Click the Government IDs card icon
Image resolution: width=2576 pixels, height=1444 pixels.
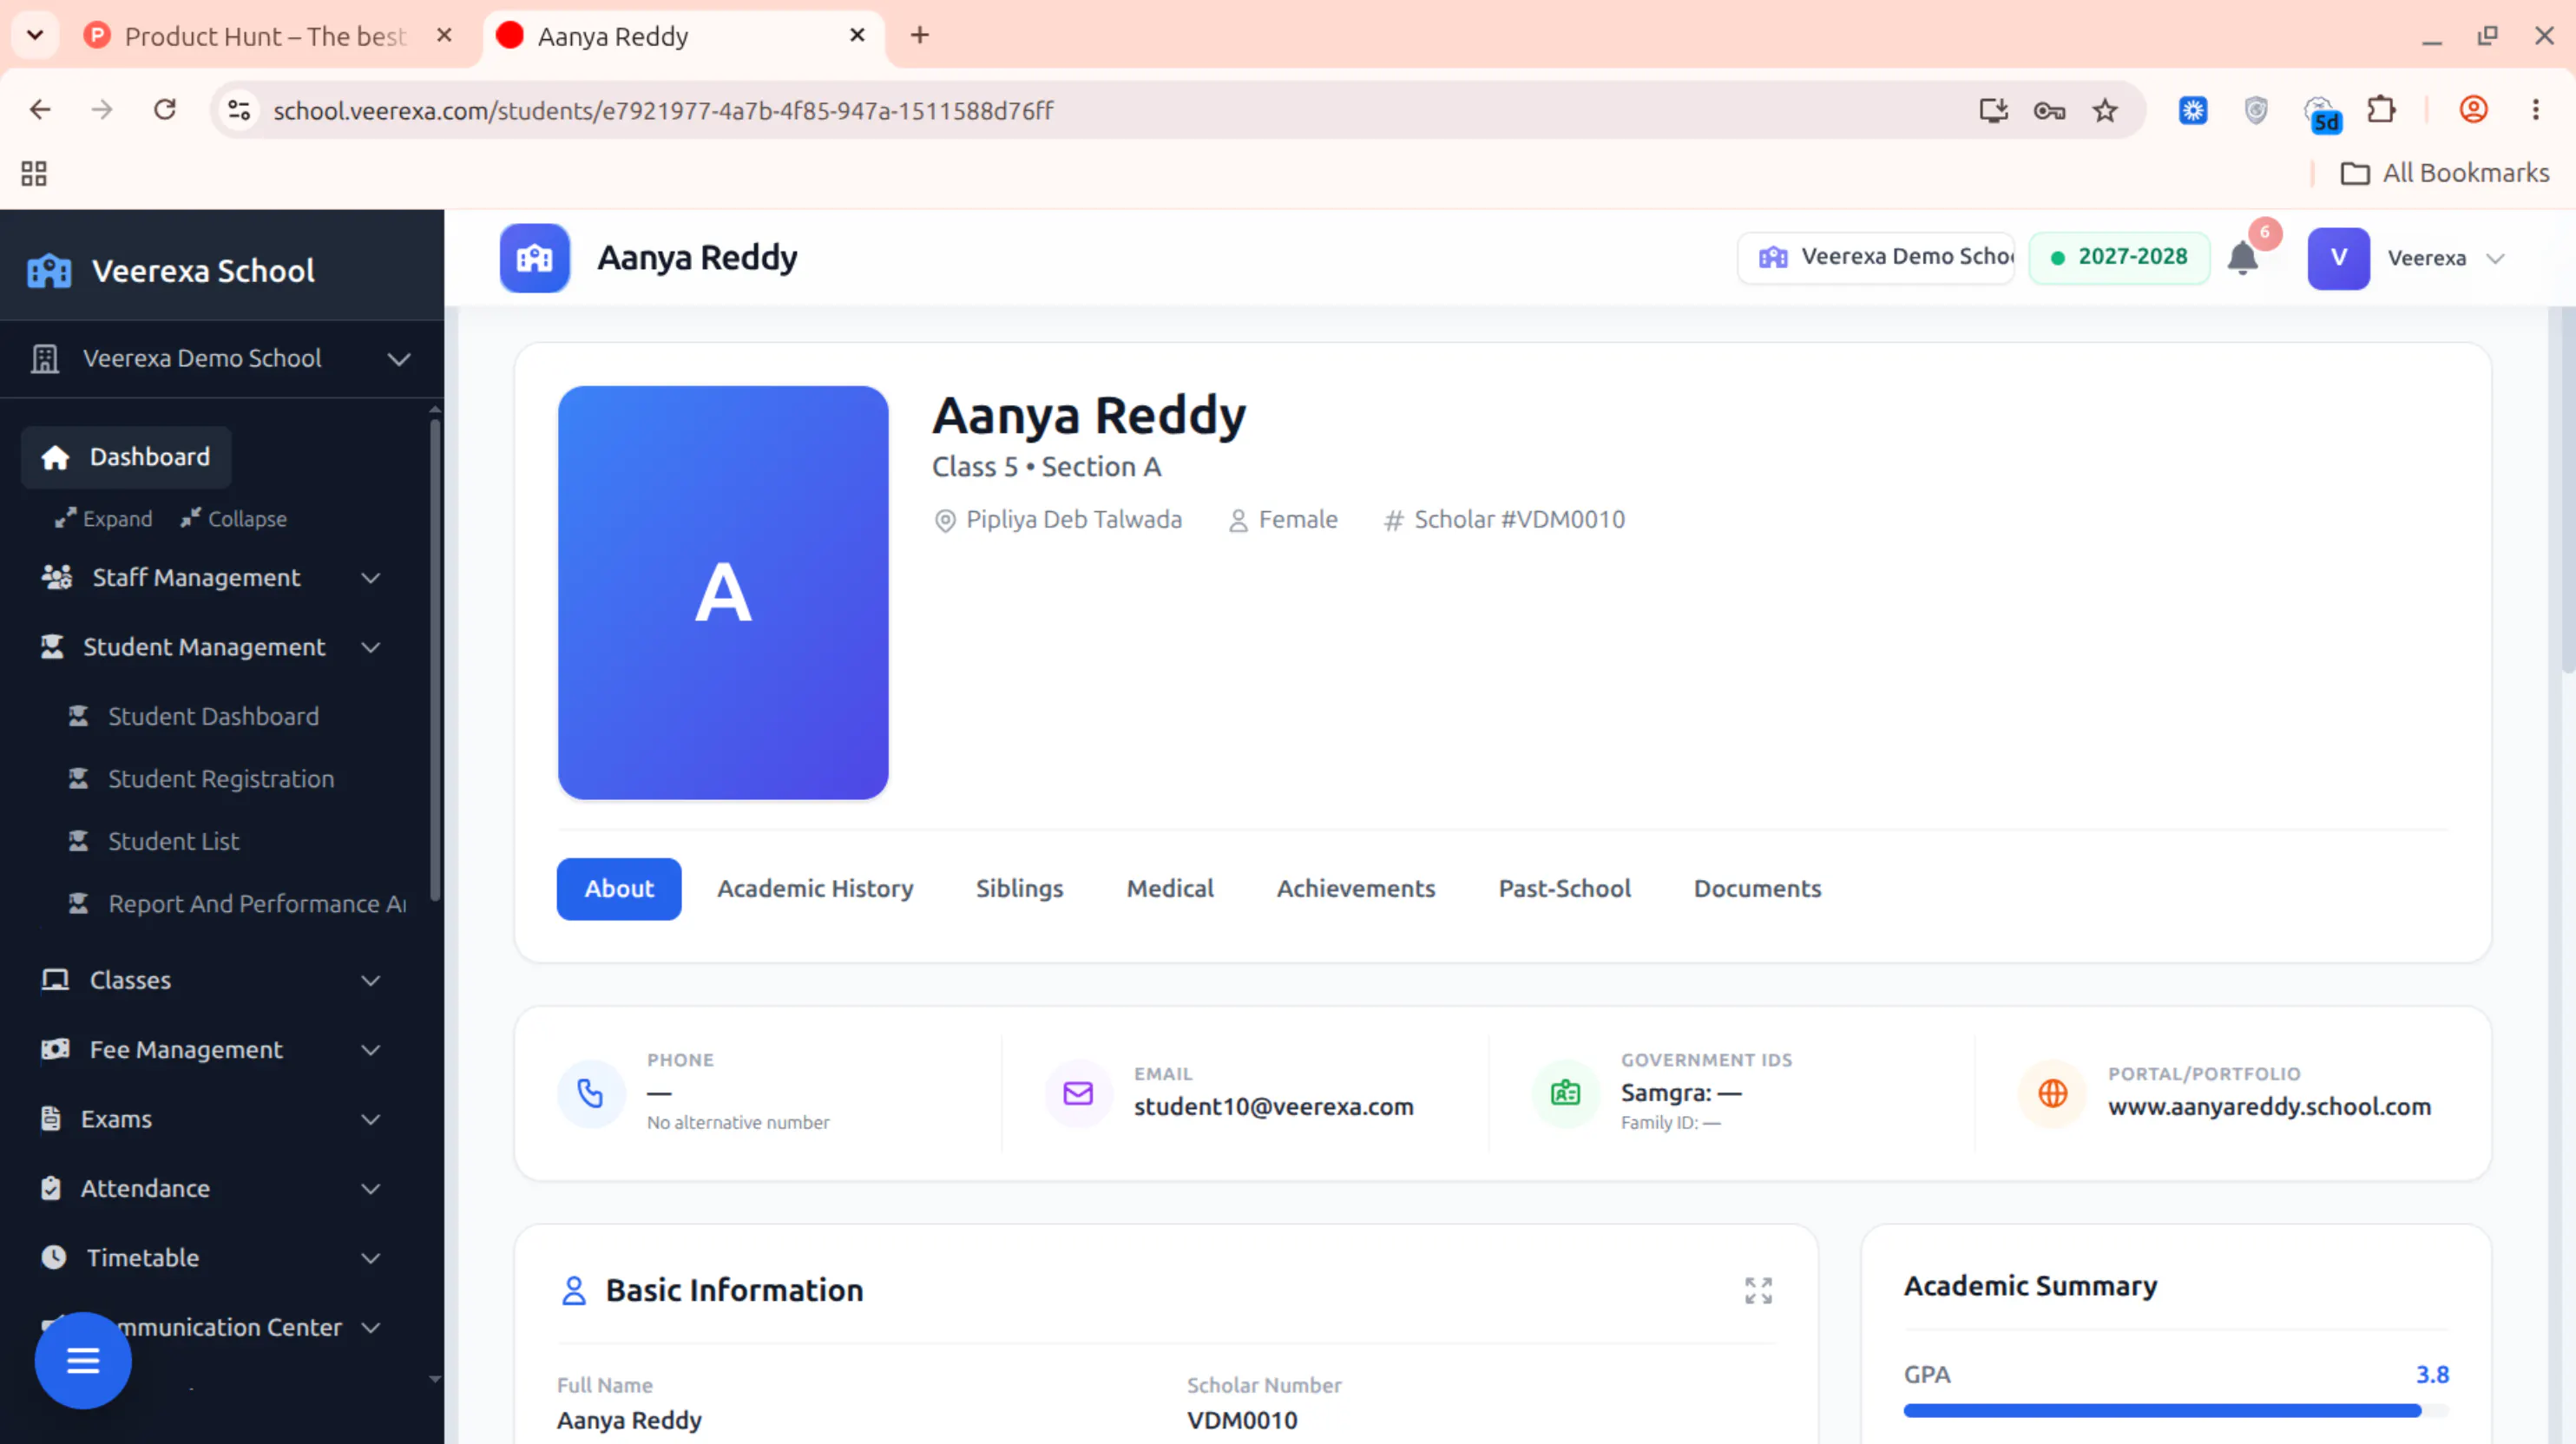click(x=1565, y=1093)
